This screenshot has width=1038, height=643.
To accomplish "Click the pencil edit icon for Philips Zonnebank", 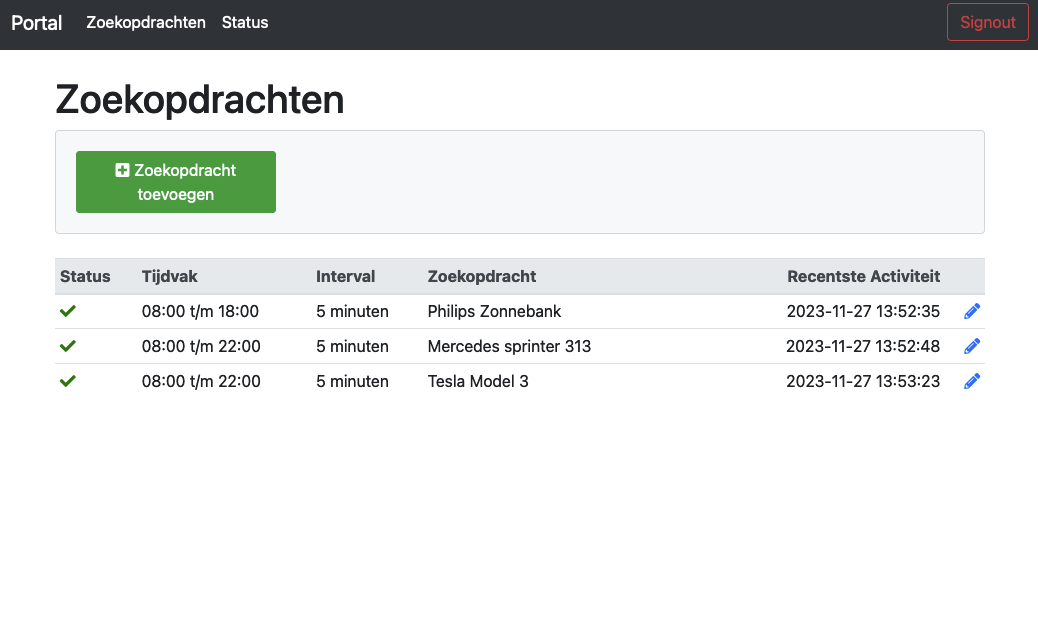I will point(972,312).
